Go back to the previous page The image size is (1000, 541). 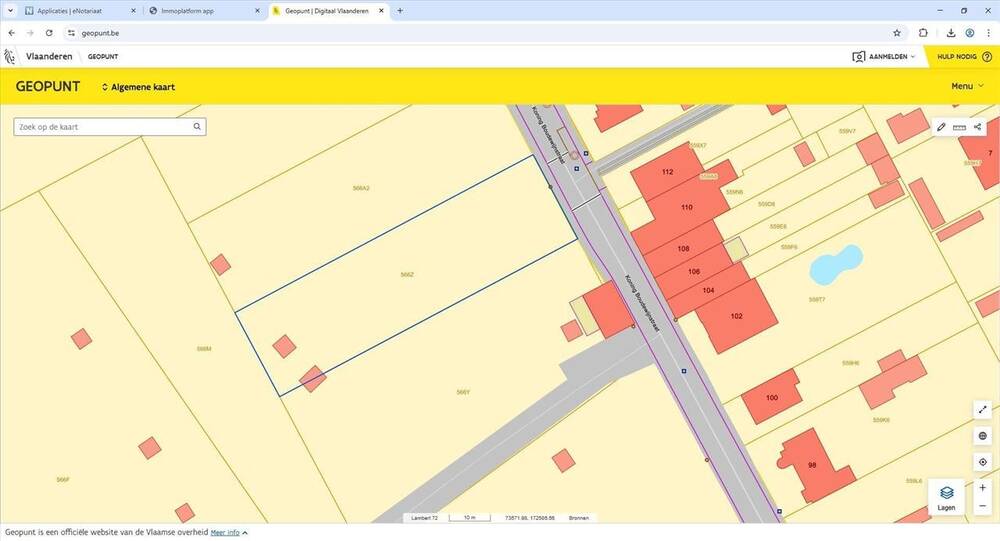tap(11, 33)
